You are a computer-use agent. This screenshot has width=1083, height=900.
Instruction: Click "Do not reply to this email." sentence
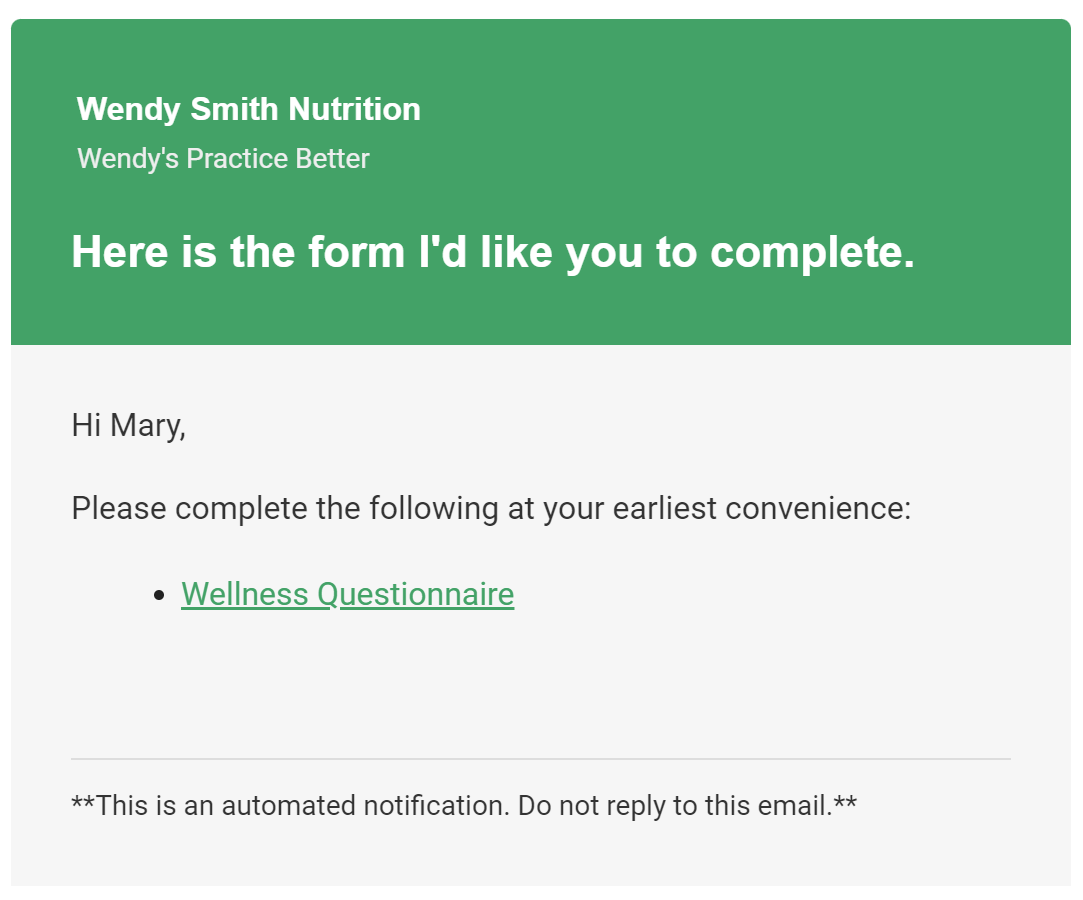coord(675,806)
